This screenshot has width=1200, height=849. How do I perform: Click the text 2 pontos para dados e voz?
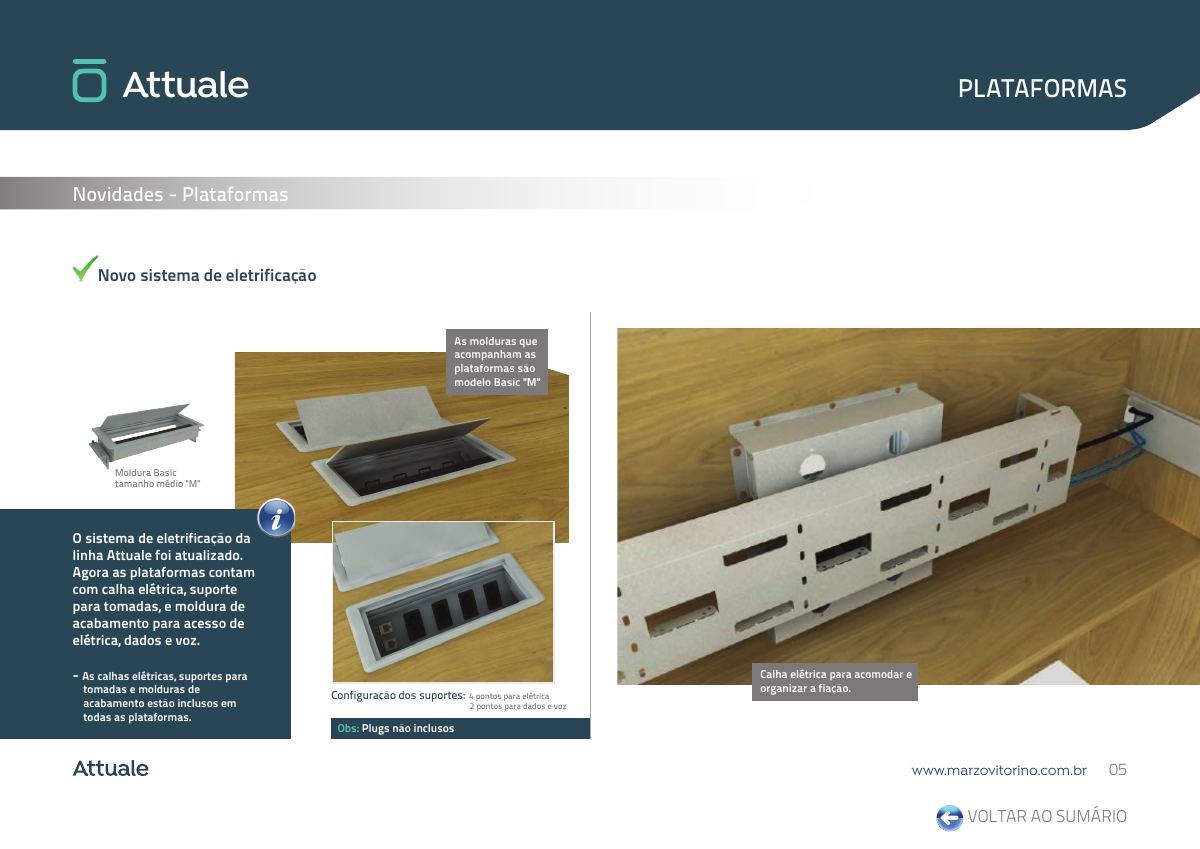point(518,706)
